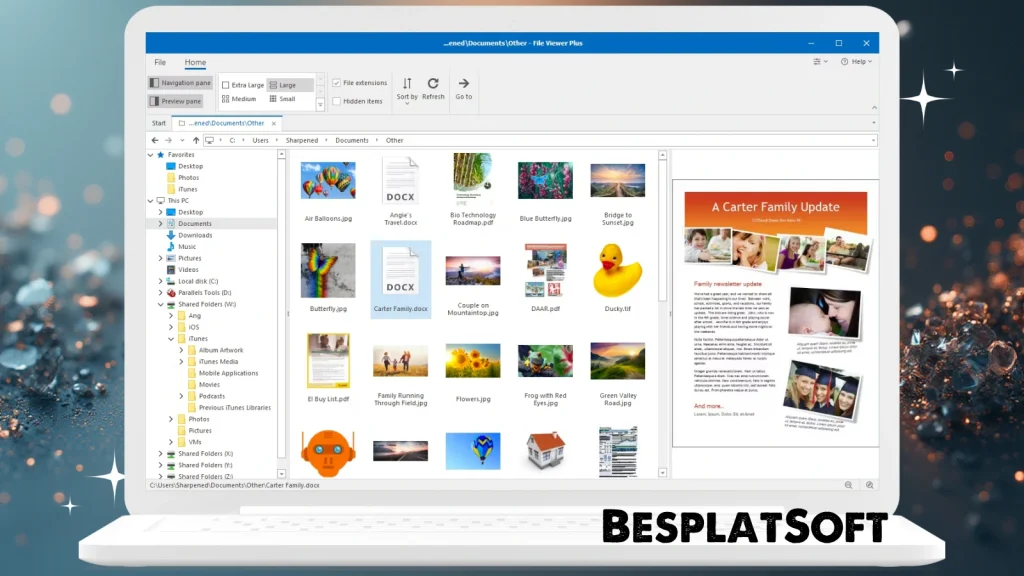
Task: Open the settings icon next to Help
Action: (x=817, y=62)
